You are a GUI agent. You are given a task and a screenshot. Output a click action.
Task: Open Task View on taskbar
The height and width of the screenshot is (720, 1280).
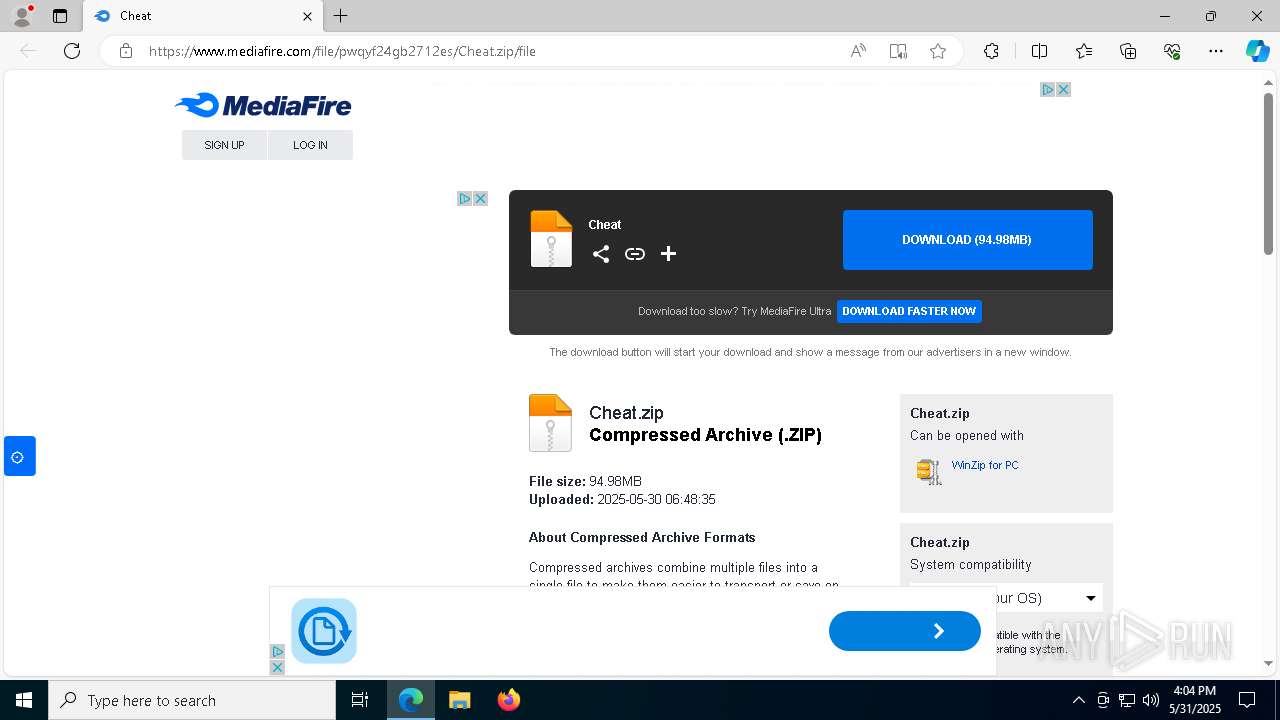tap(360, 700)
